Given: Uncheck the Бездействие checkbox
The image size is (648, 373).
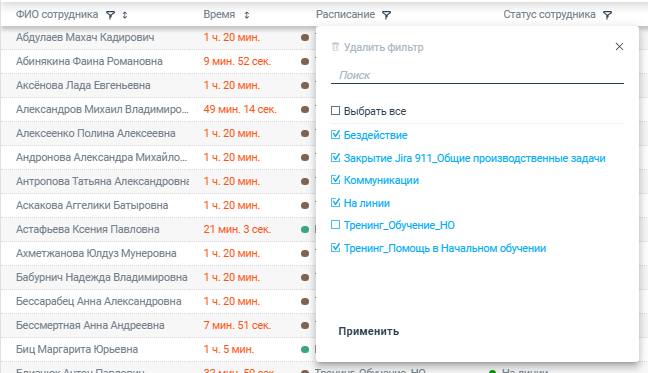Looking at the screenshot, I should point(336,135).
